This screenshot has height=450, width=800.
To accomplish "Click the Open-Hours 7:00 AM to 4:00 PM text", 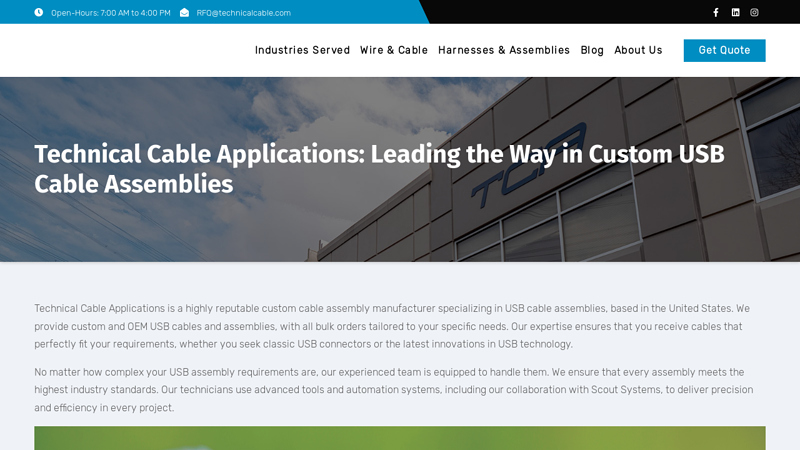I will (x=111, y=13).
